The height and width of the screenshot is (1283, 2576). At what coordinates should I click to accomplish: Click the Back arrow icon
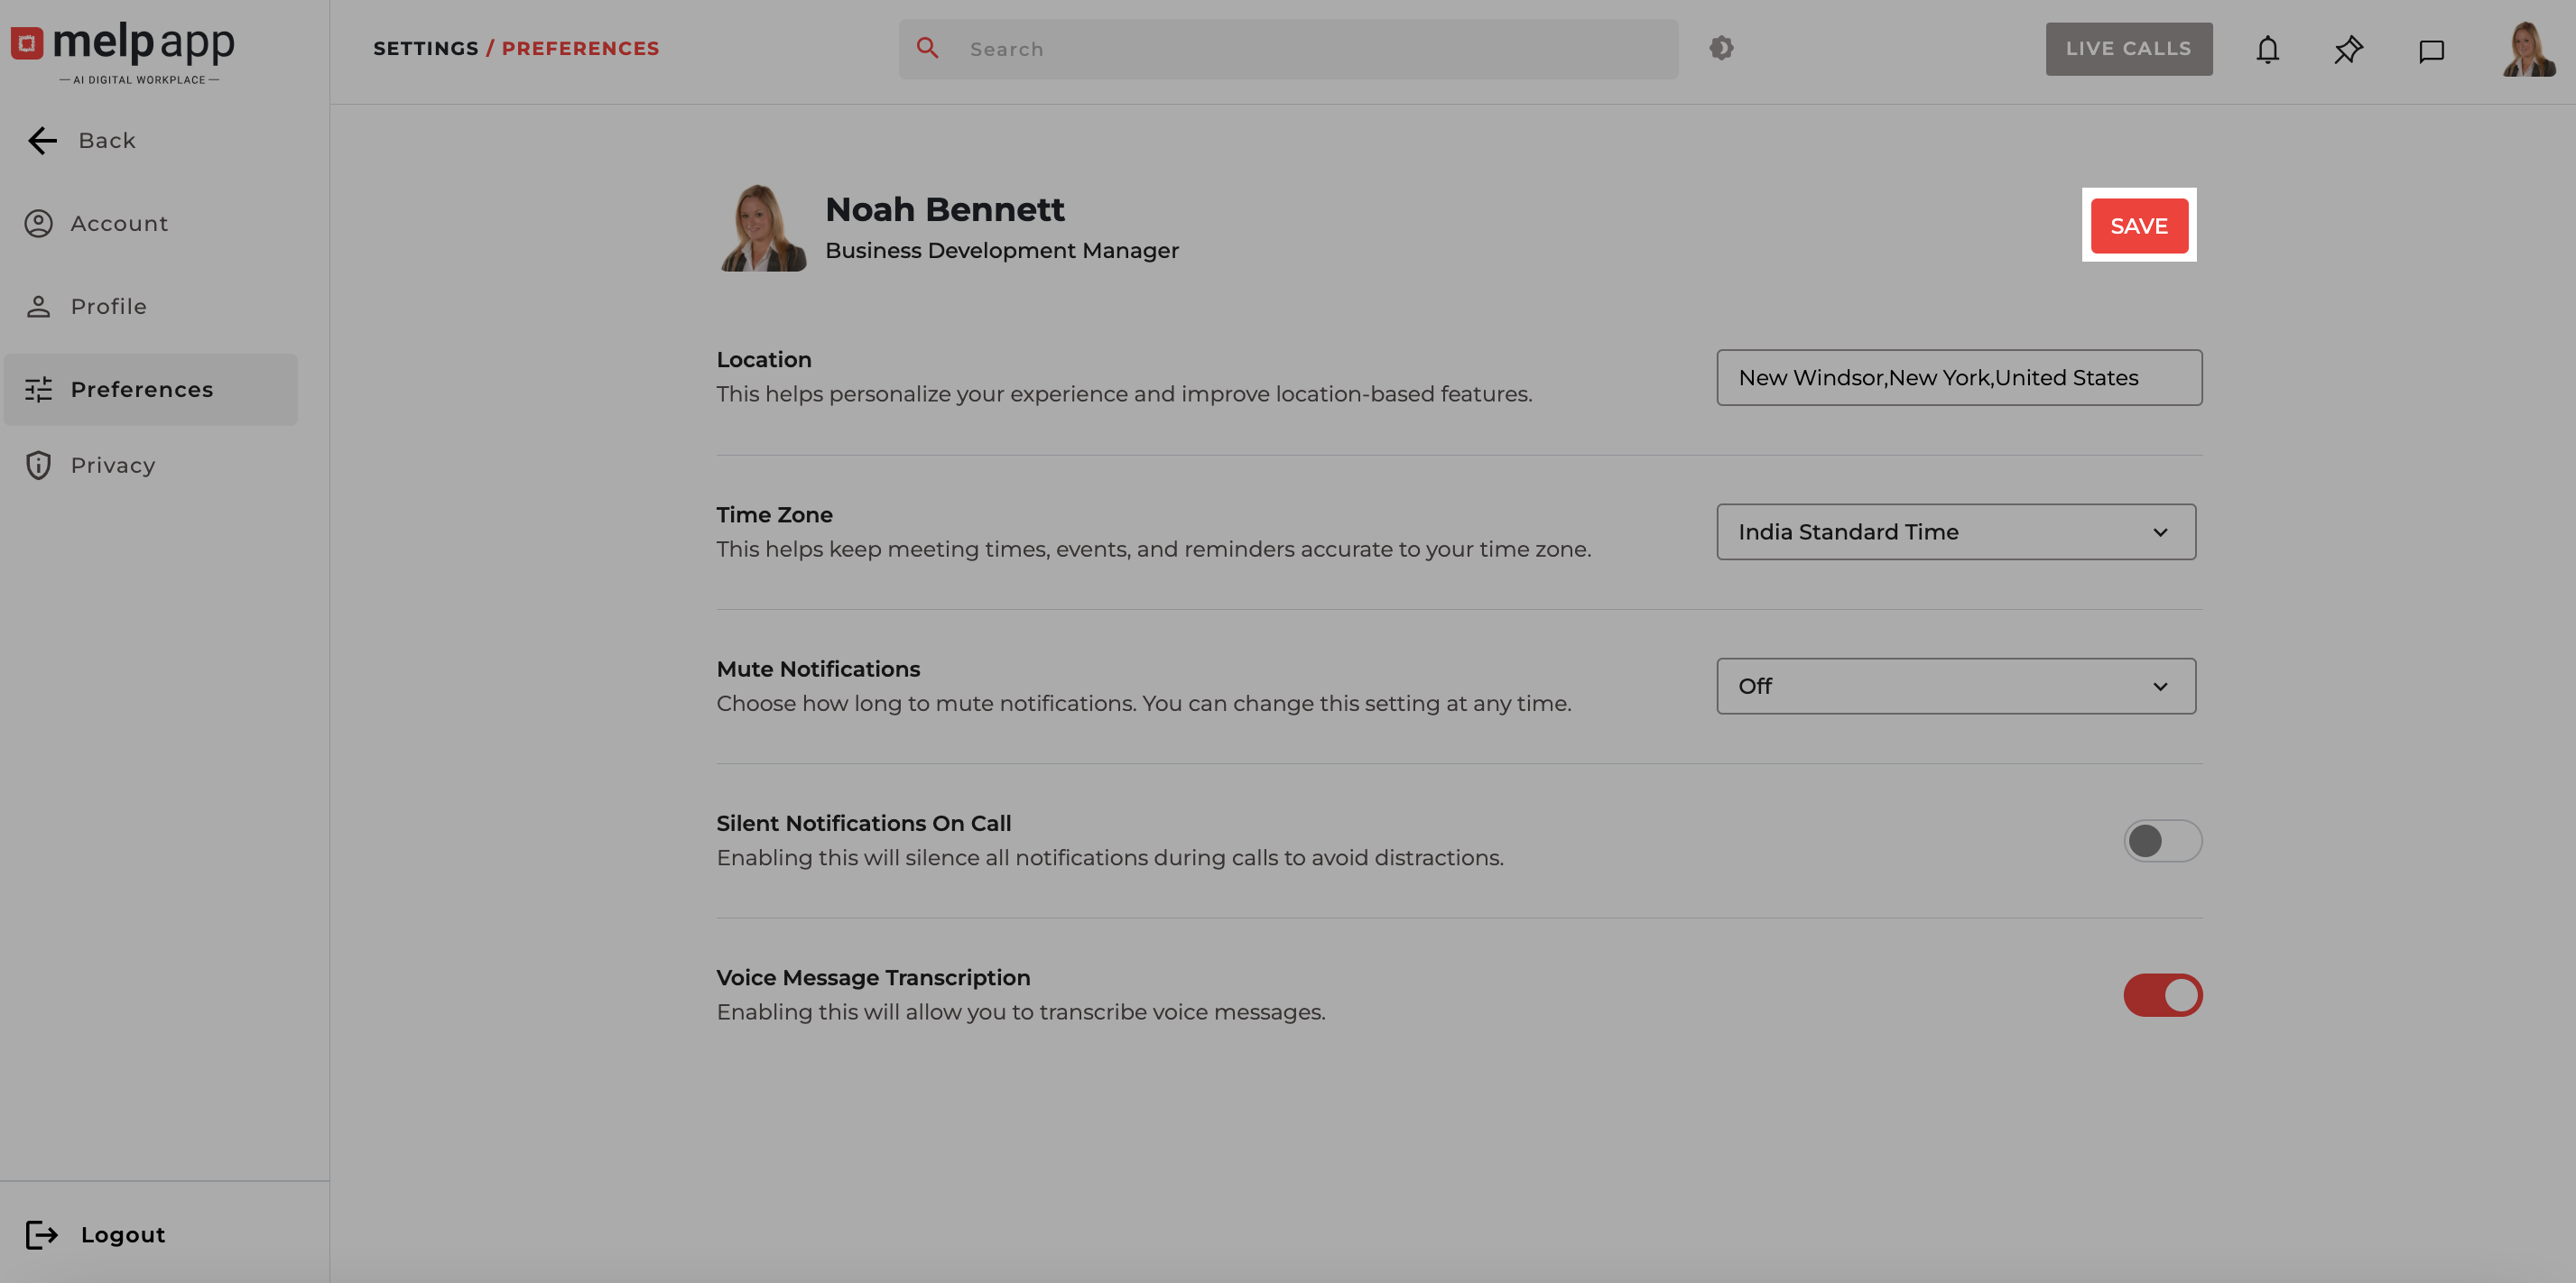[42, 140]
